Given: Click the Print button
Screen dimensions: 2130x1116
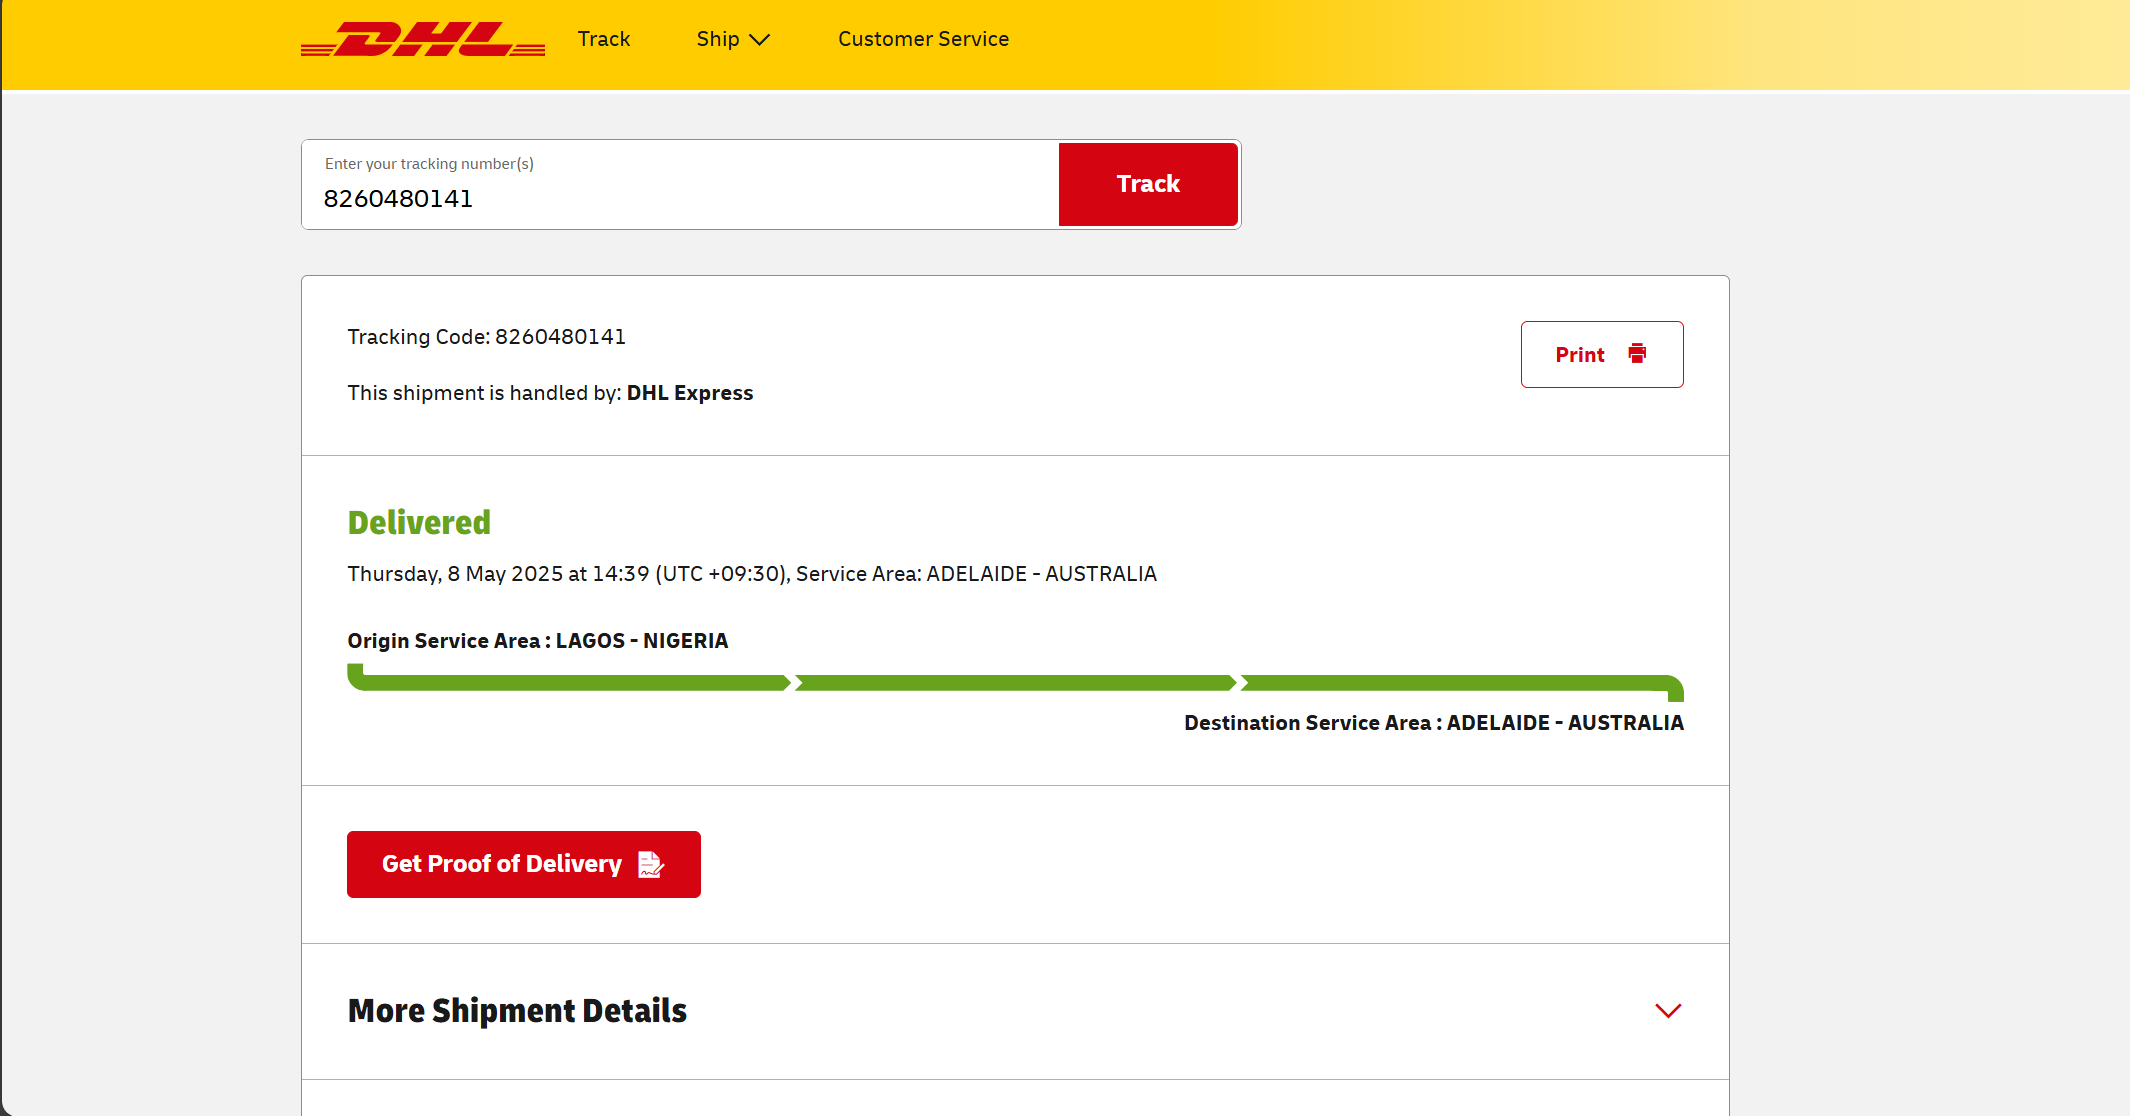Looking at the screenshot, I should [x=1602, y=354].
